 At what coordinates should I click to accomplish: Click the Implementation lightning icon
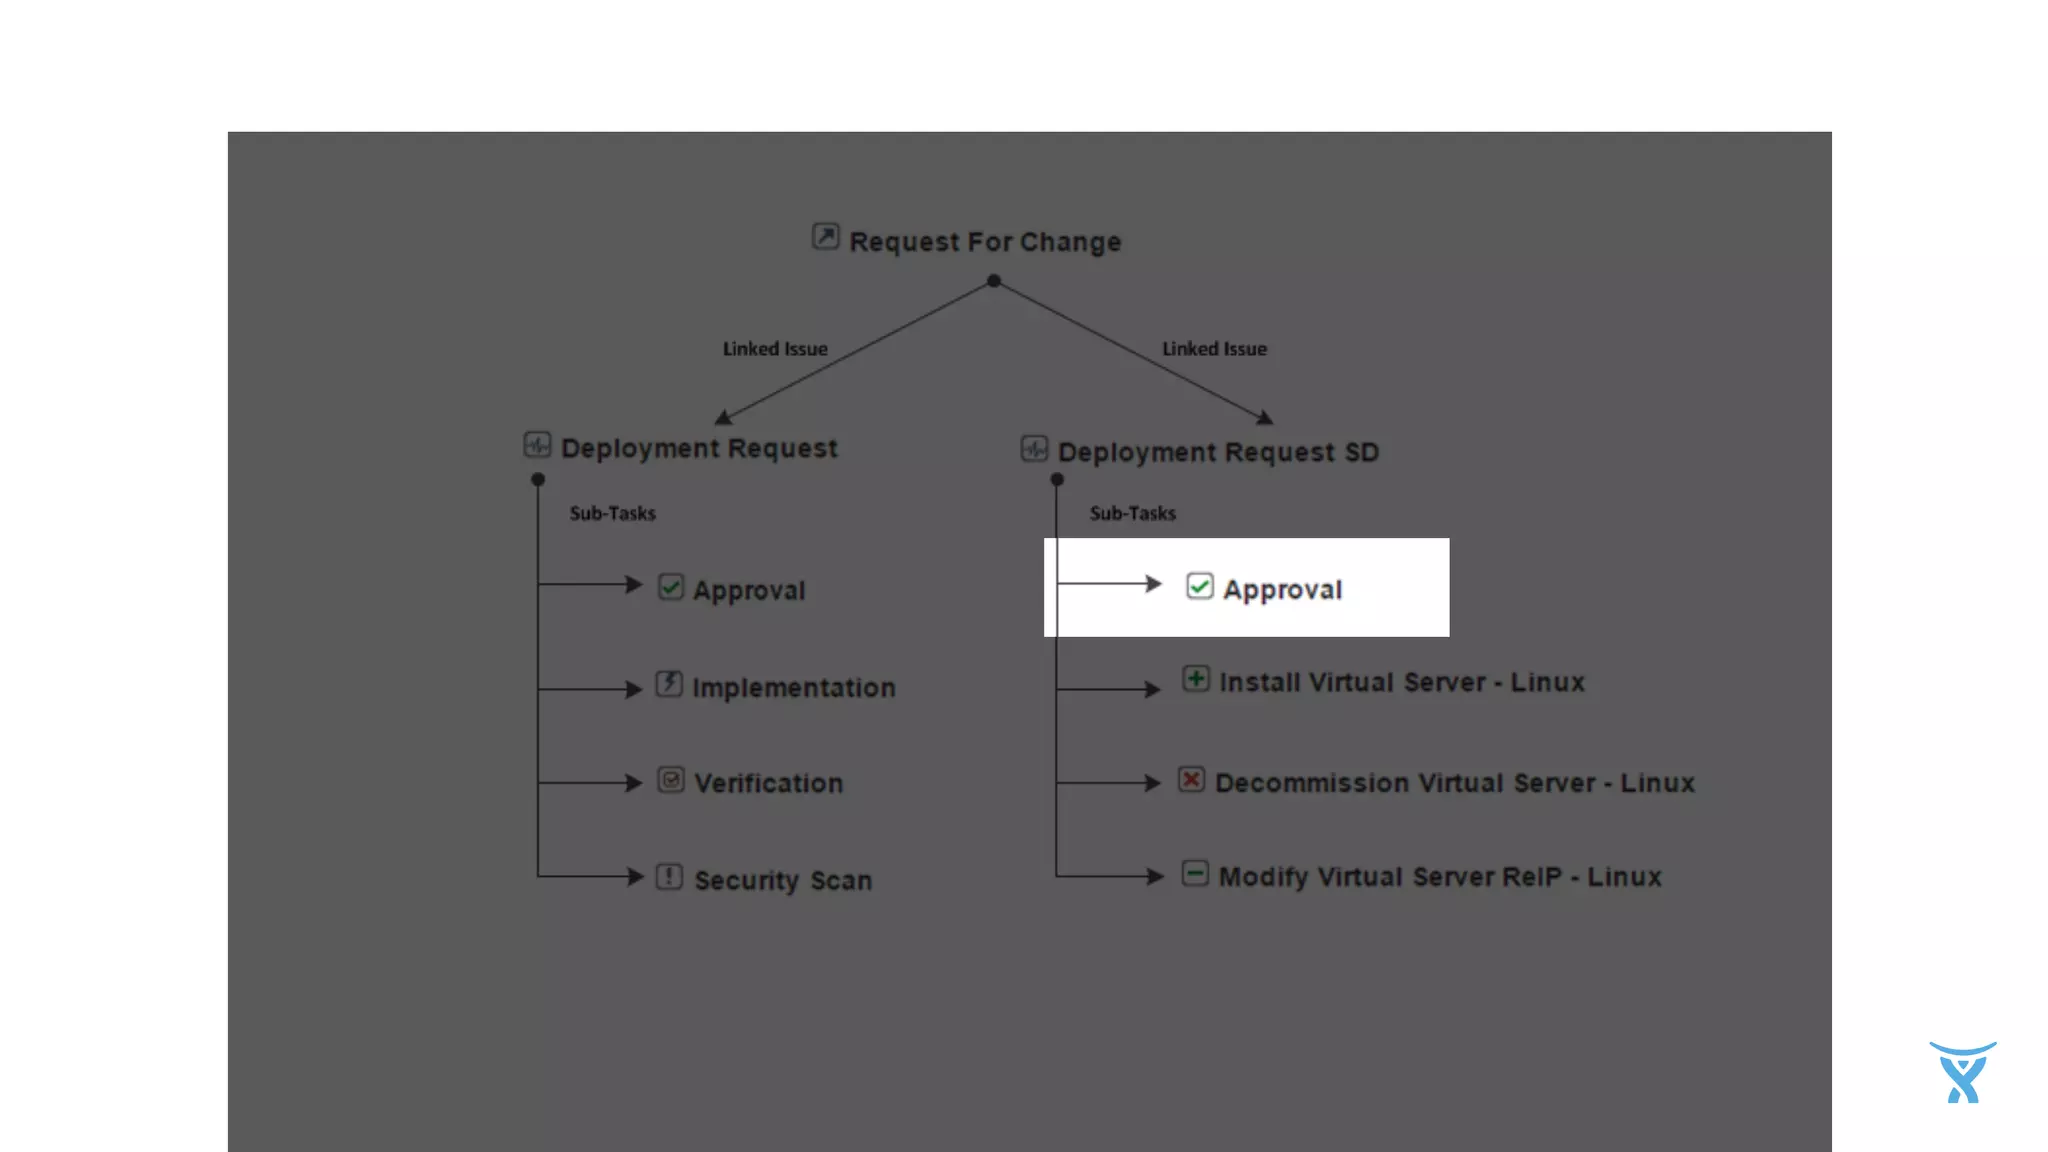pyautogui.click(x=669, y=684)
